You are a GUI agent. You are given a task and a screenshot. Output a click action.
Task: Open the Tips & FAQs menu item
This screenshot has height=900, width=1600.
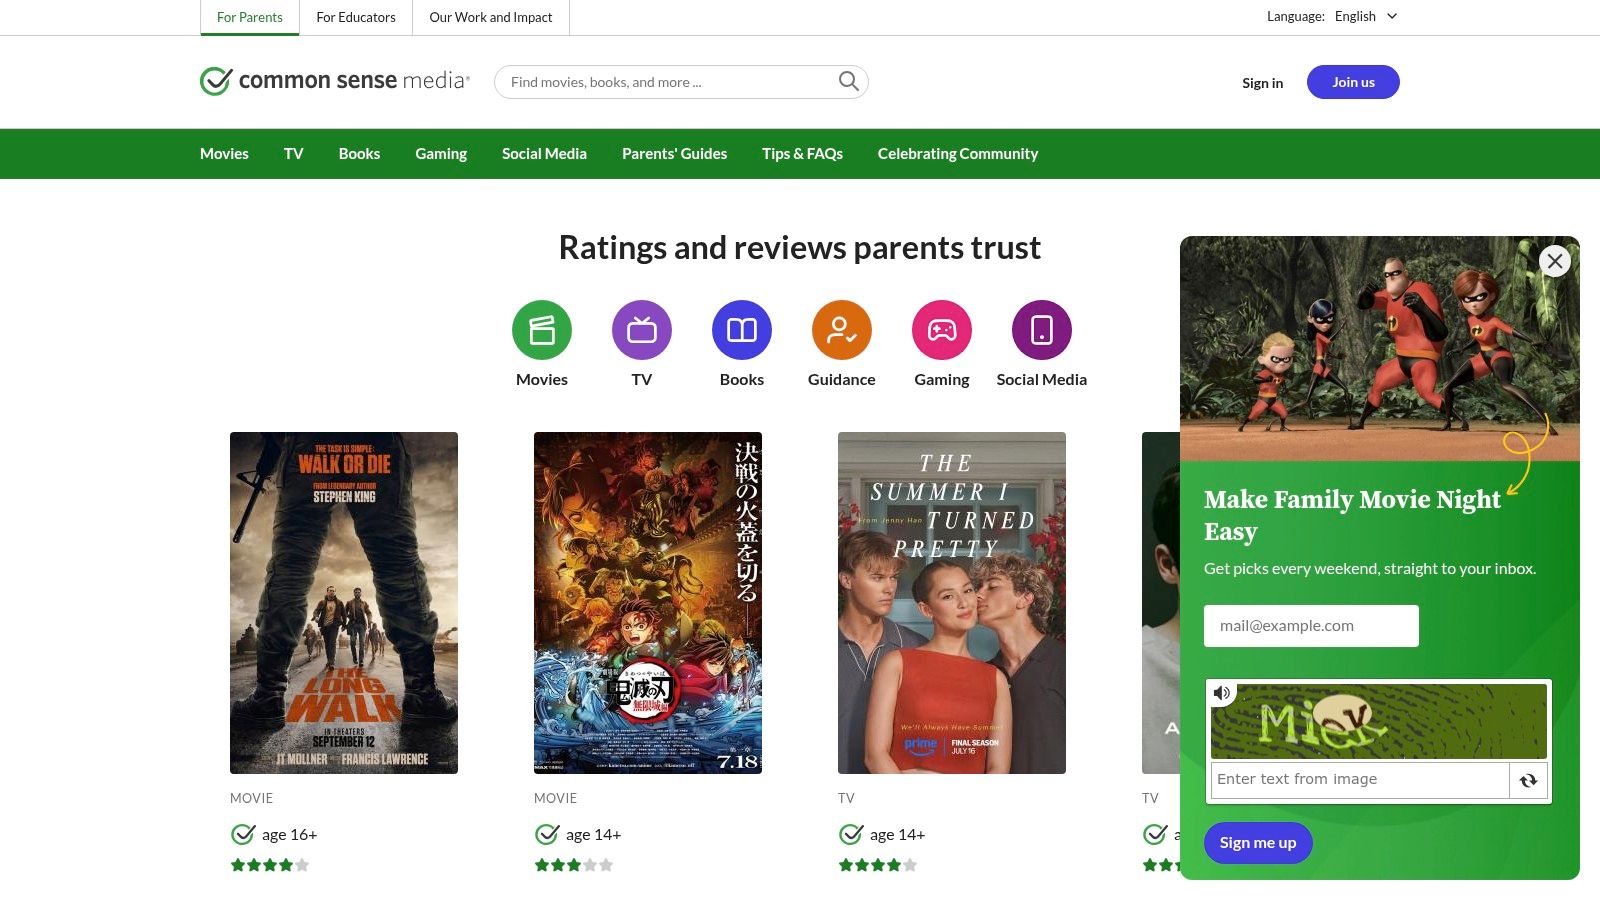[x=802, y=153]
